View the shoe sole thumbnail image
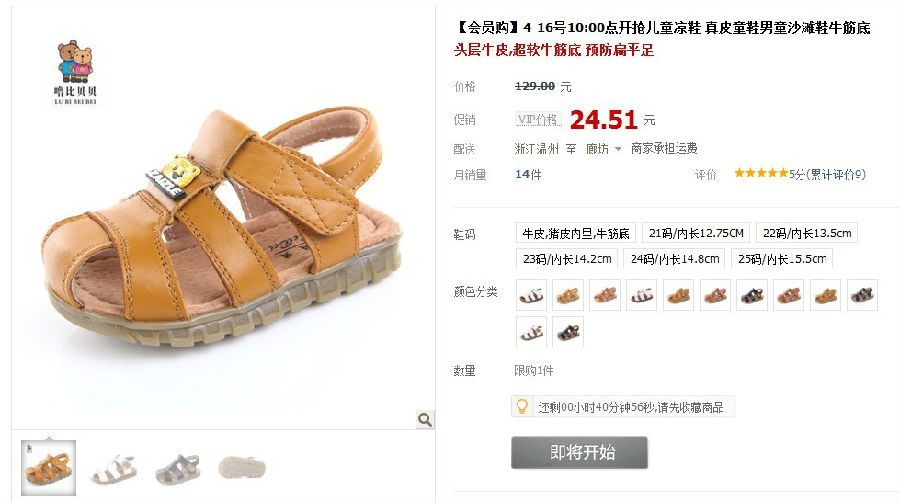The height and width of the screenshot is (503, 900). click(x=242, y=468)
